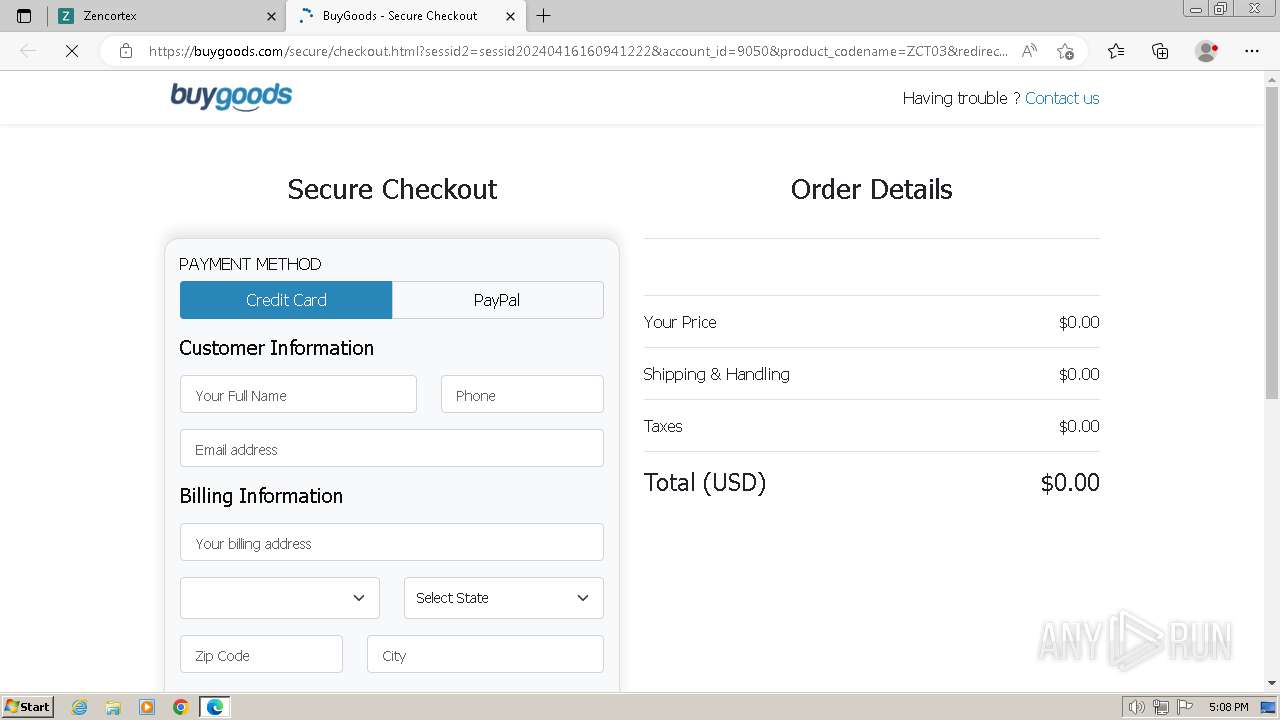Open Action Center flag icon
Image resolution: width=1280 pixels, height=720 pixels.
tap(1185, 707)
